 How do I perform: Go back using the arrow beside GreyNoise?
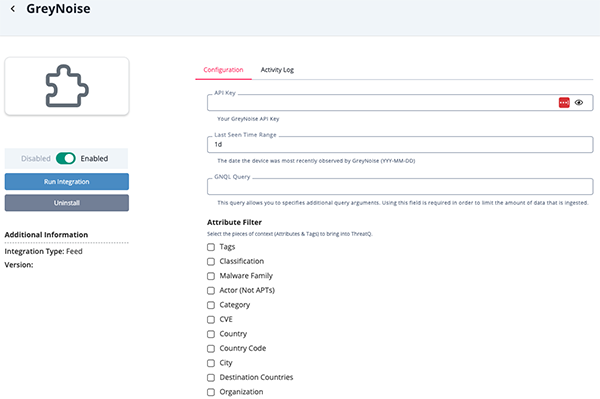click(x=13, y=9)
